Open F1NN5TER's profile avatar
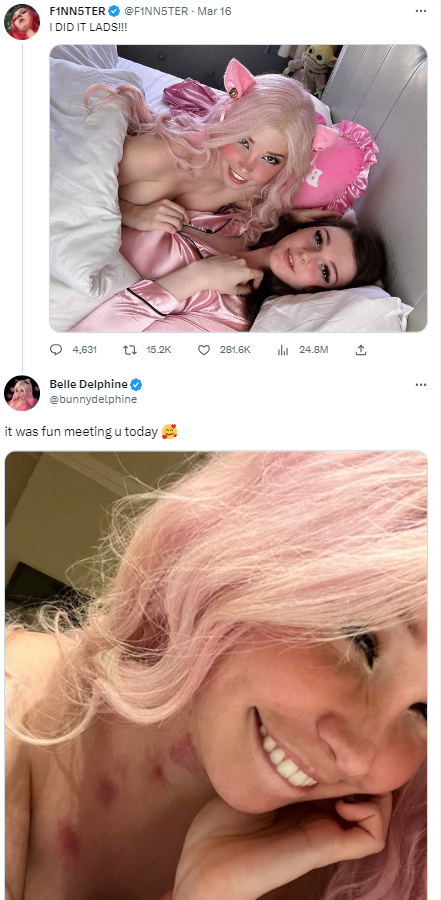This screenshot has height=900, width=441. 22,22
